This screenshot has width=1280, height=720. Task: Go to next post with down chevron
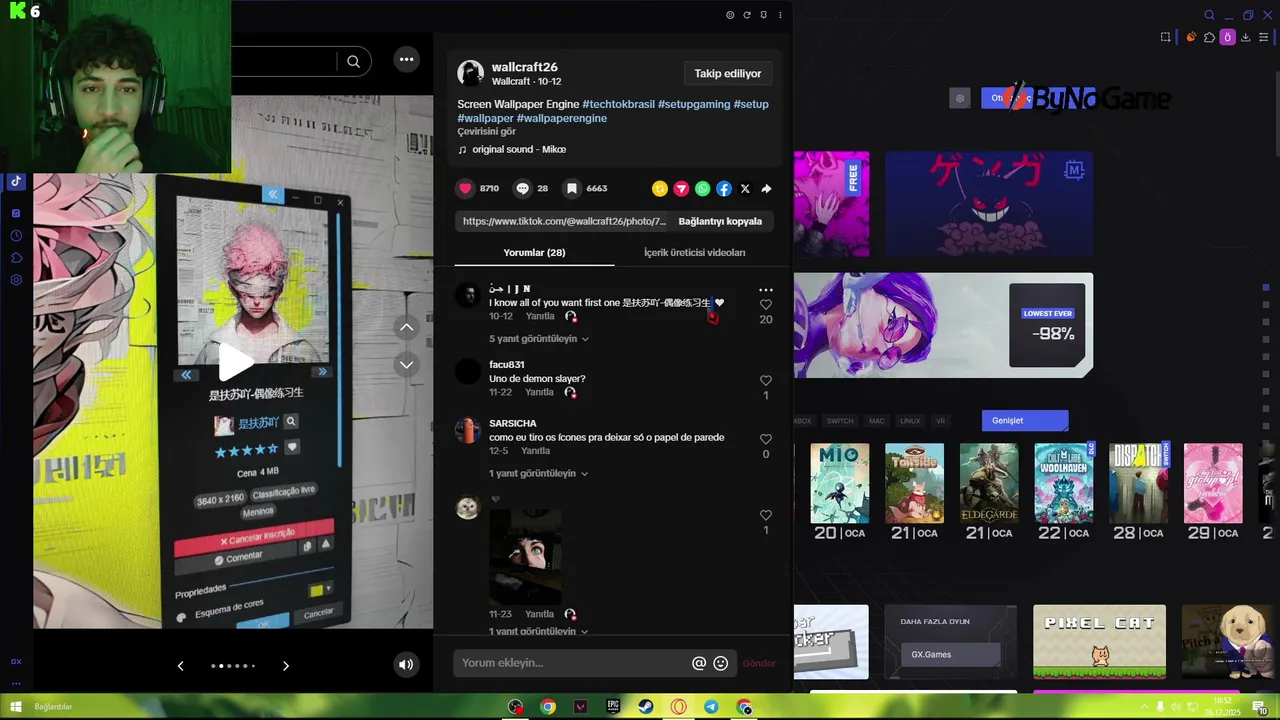(406, 365)
